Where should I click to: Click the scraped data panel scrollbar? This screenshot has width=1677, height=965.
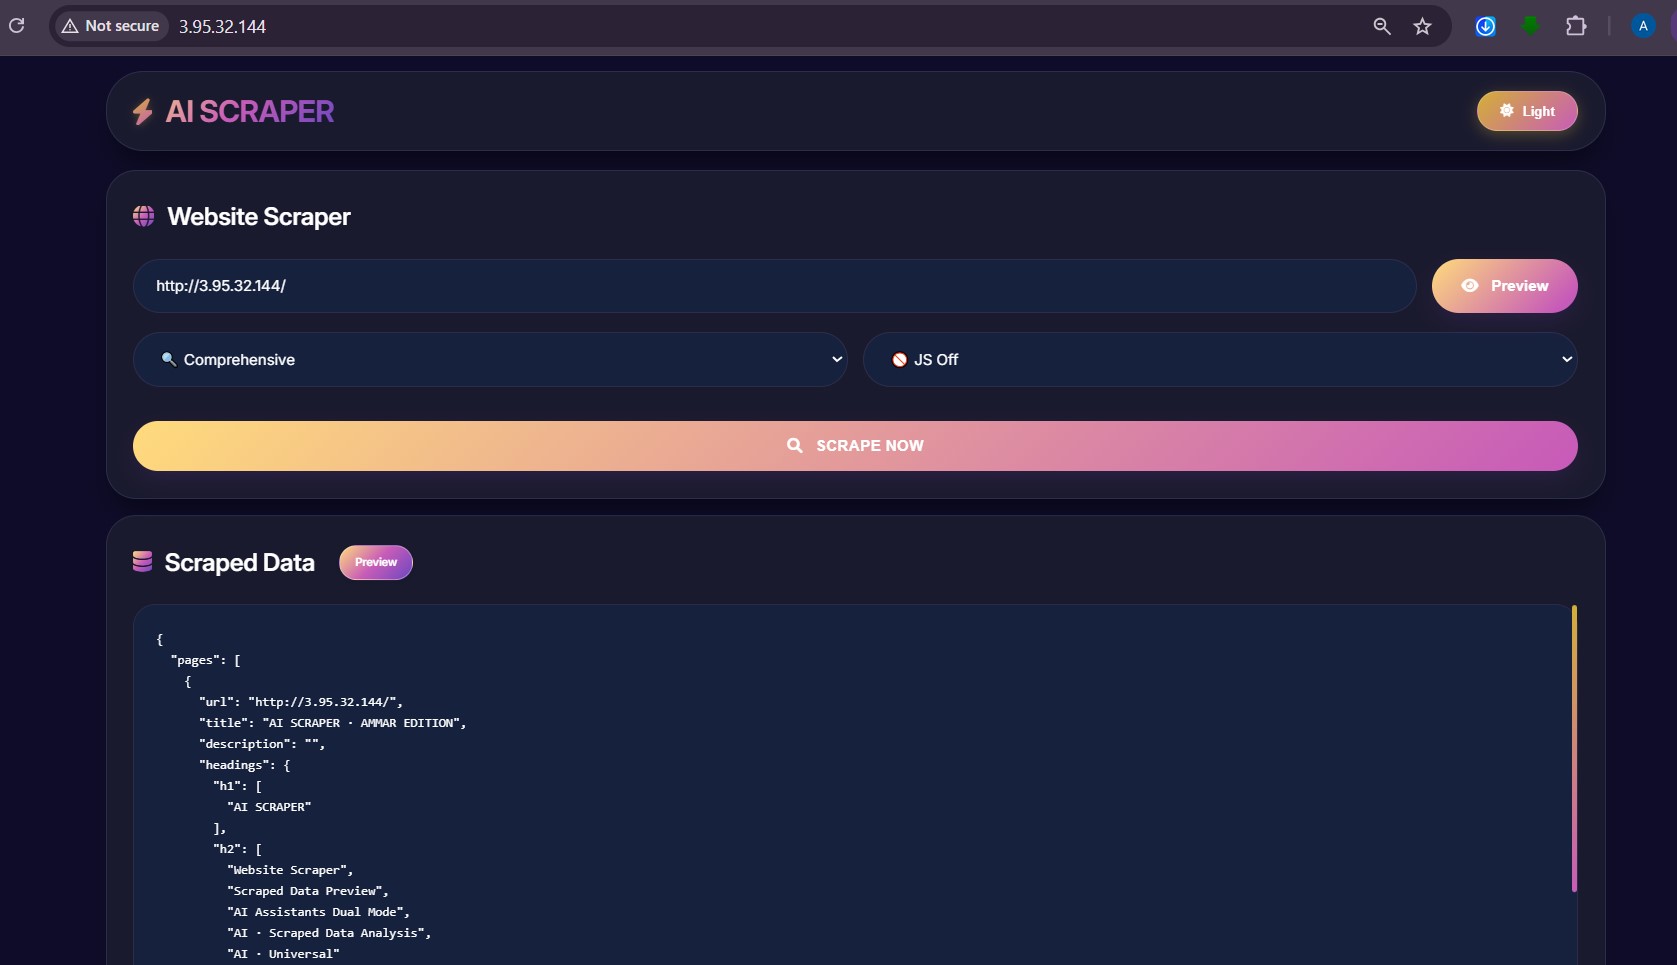click(1574, 748)
